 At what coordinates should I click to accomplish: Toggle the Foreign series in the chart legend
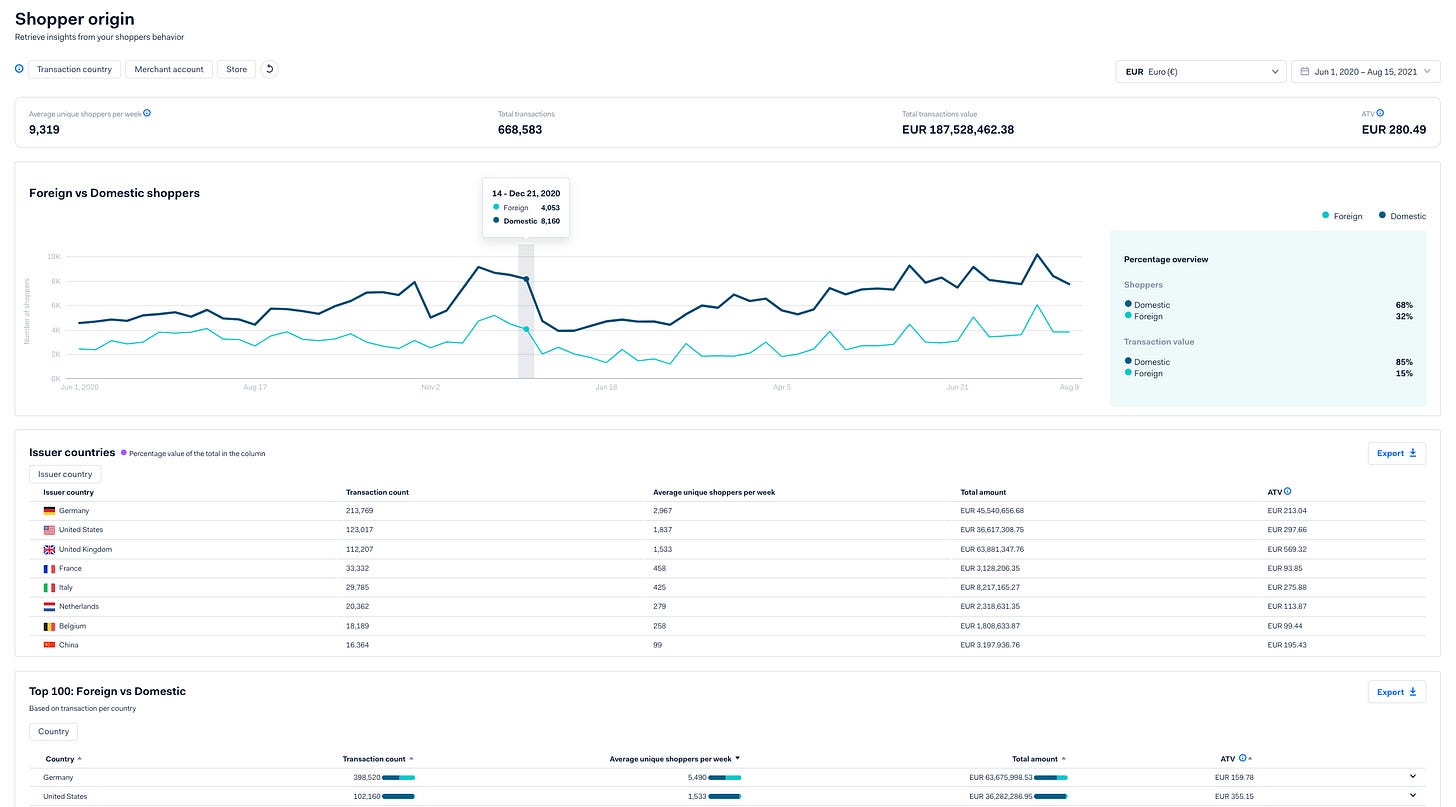pos(1341,216)
